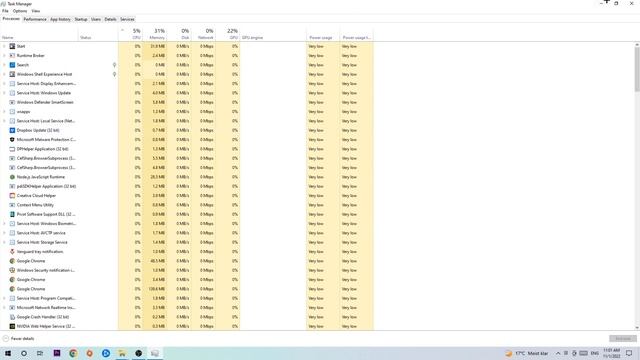Open Windows Start menu on taskbar
The height and width of the screenshot is (360, 640).
point(8,353)
